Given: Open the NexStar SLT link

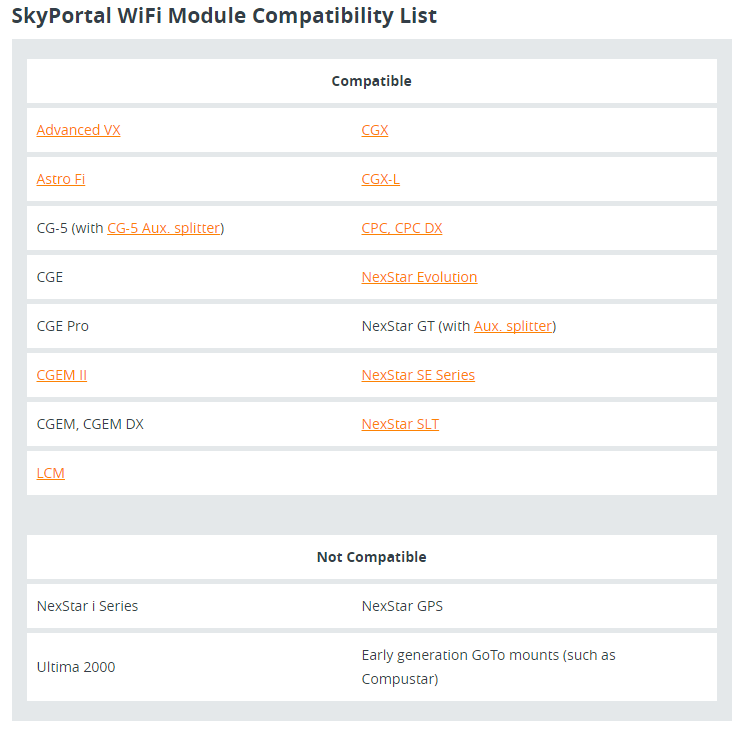Looking at the screenshot, I should click(400, 424).
